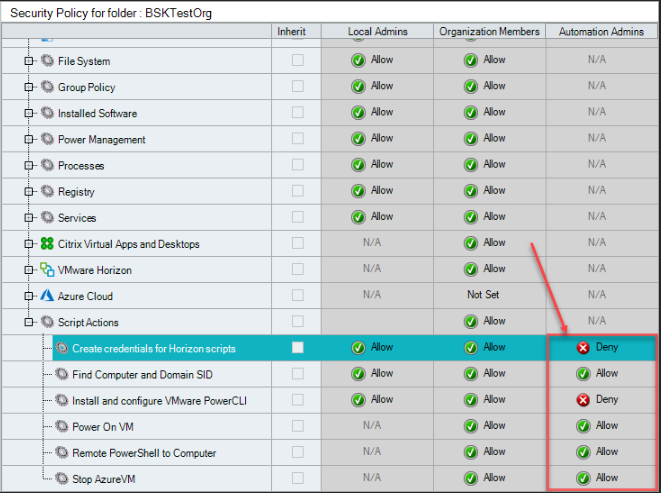
Task: Click the Group Policy gear icon
Action: tap(47, 87)
